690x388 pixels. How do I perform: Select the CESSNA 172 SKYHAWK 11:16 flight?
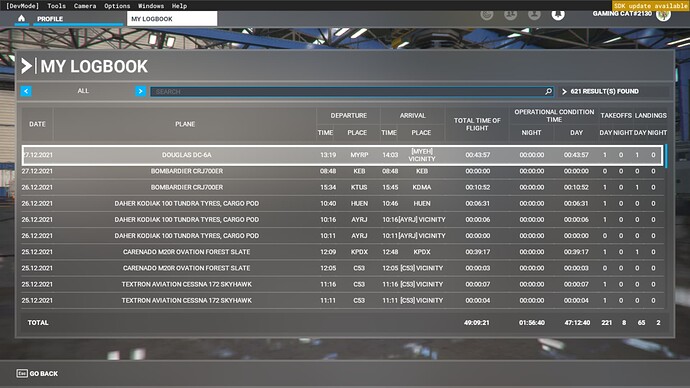pyautogui.click(x=342, y=284)
